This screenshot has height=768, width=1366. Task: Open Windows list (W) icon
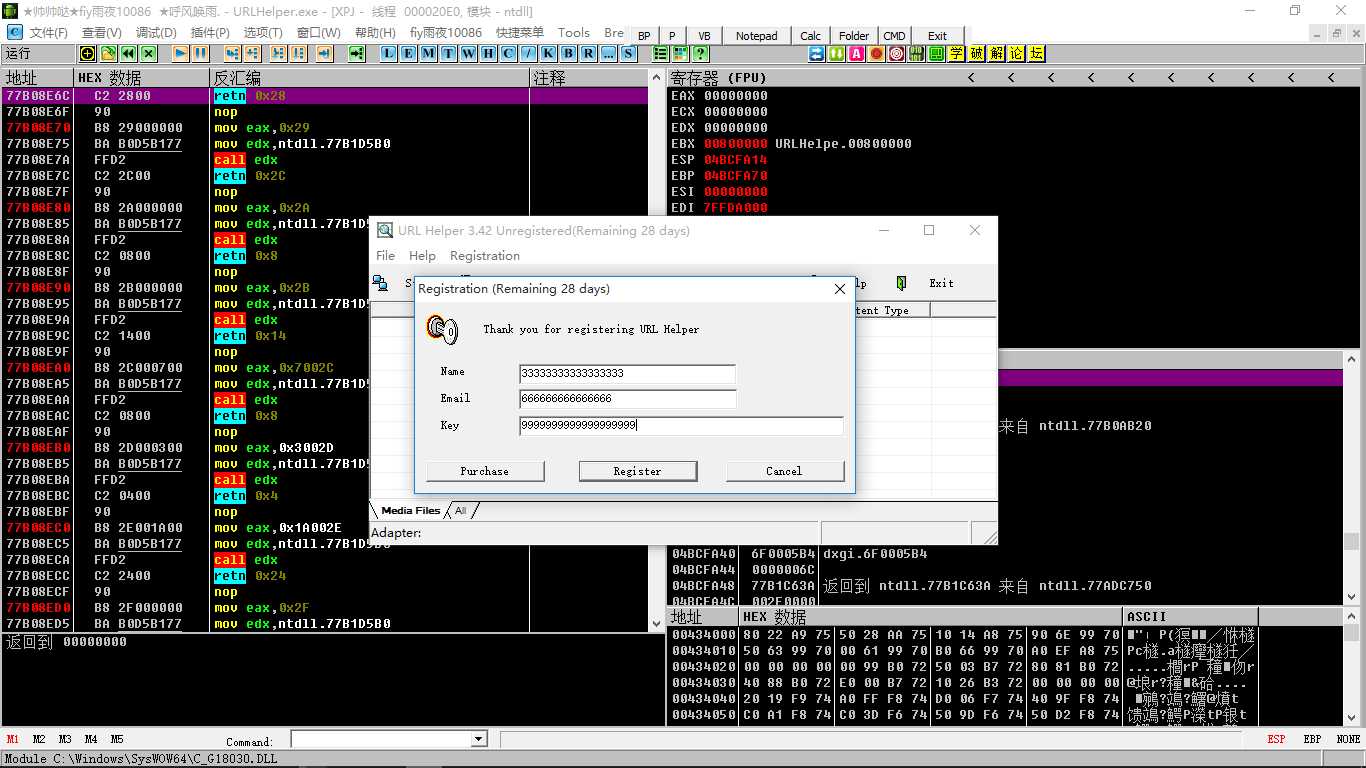tap(469, 54)
